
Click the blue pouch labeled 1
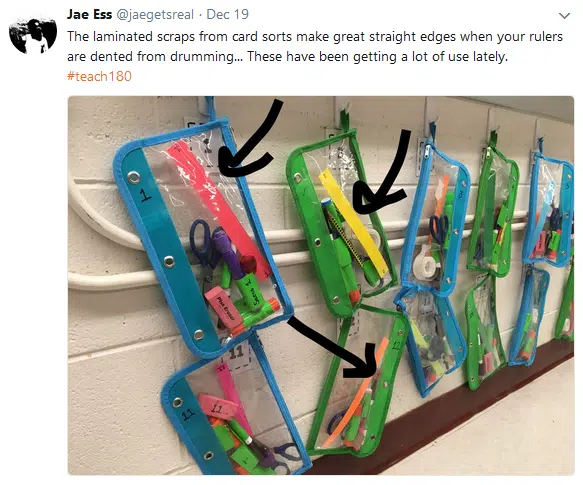pos(201,238)
